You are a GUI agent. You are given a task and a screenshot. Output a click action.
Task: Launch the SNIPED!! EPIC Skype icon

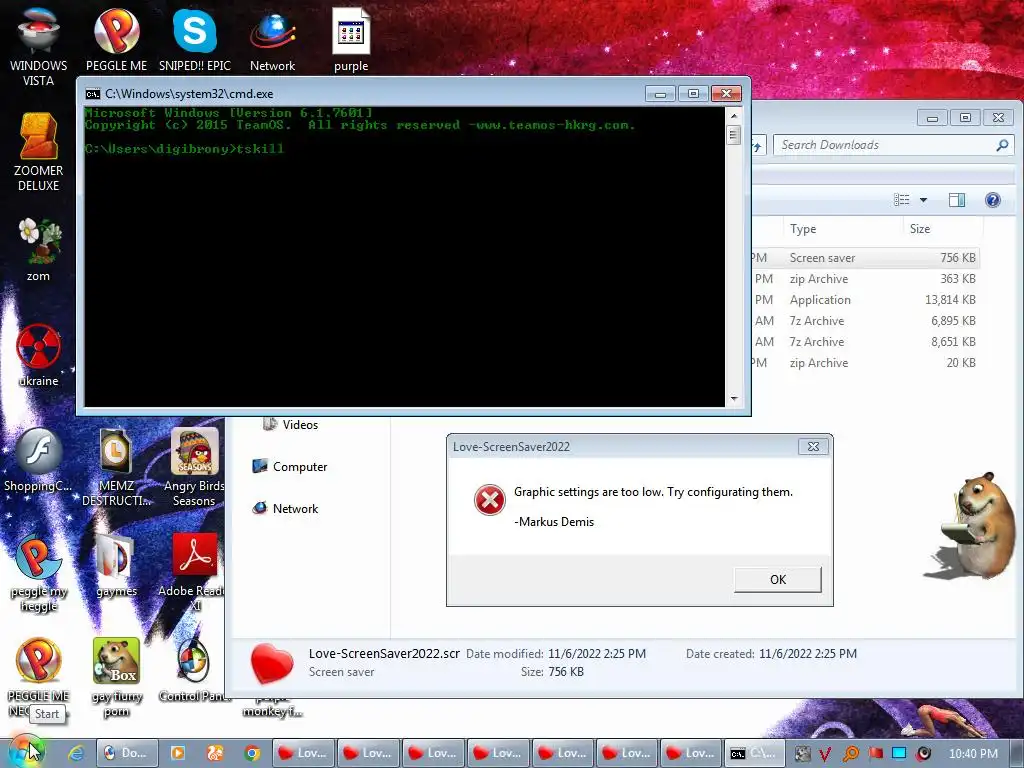(x=195, y=39)
